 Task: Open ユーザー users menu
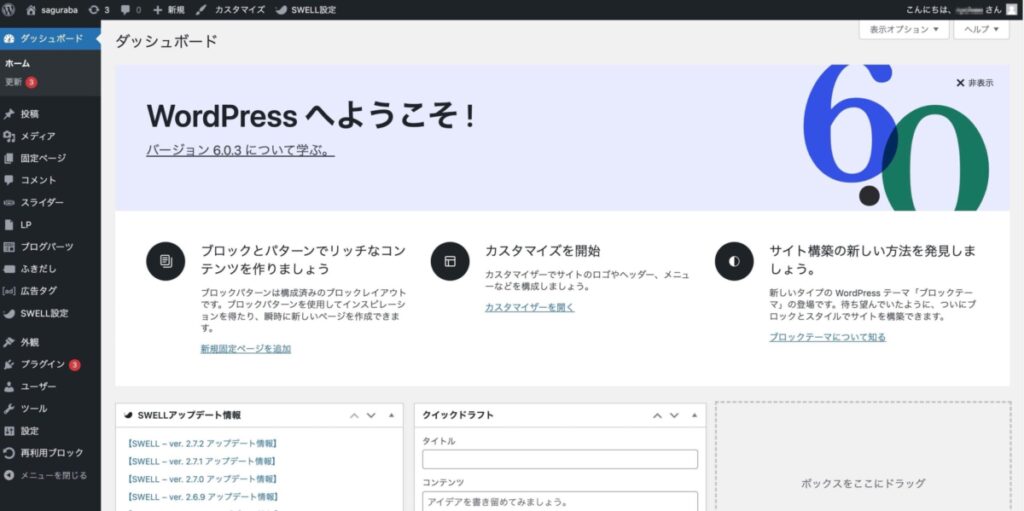(x=50, y=387)
